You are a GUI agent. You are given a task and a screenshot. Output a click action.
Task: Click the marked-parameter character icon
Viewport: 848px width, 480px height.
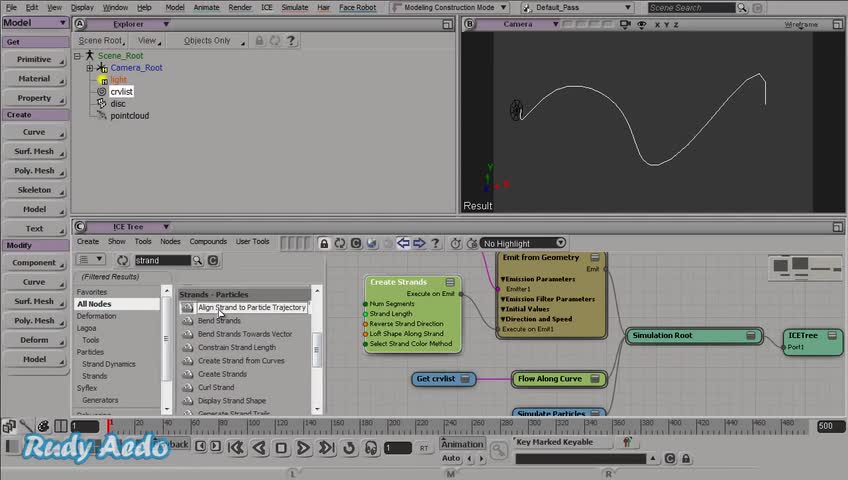point(627,442)
